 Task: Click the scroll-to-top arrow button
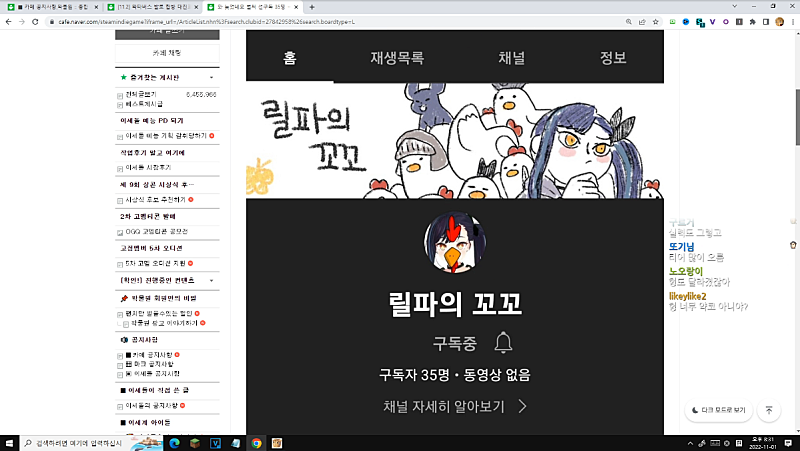pyautogui.click(x=769, y=410)
